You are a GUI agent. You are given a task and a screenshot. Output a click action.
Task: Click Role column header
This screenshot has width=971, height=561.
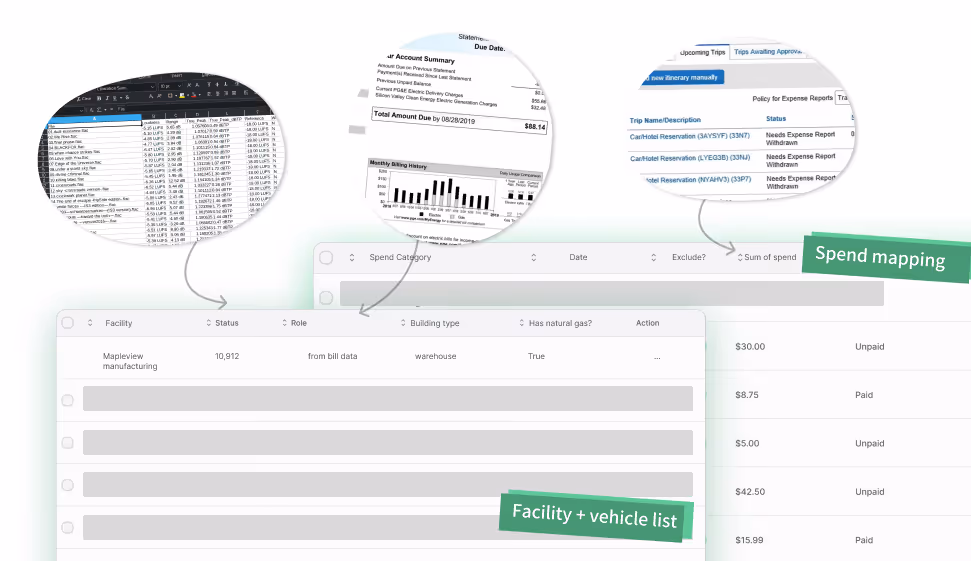pos(298,323)
